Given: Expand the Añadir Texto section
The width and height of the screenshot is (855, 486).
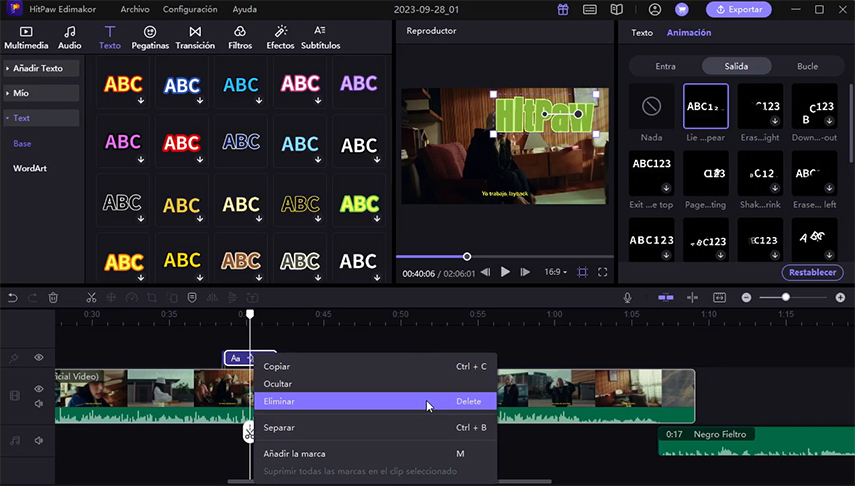Looking at the screenshot, I should click(x=41, y=68).
